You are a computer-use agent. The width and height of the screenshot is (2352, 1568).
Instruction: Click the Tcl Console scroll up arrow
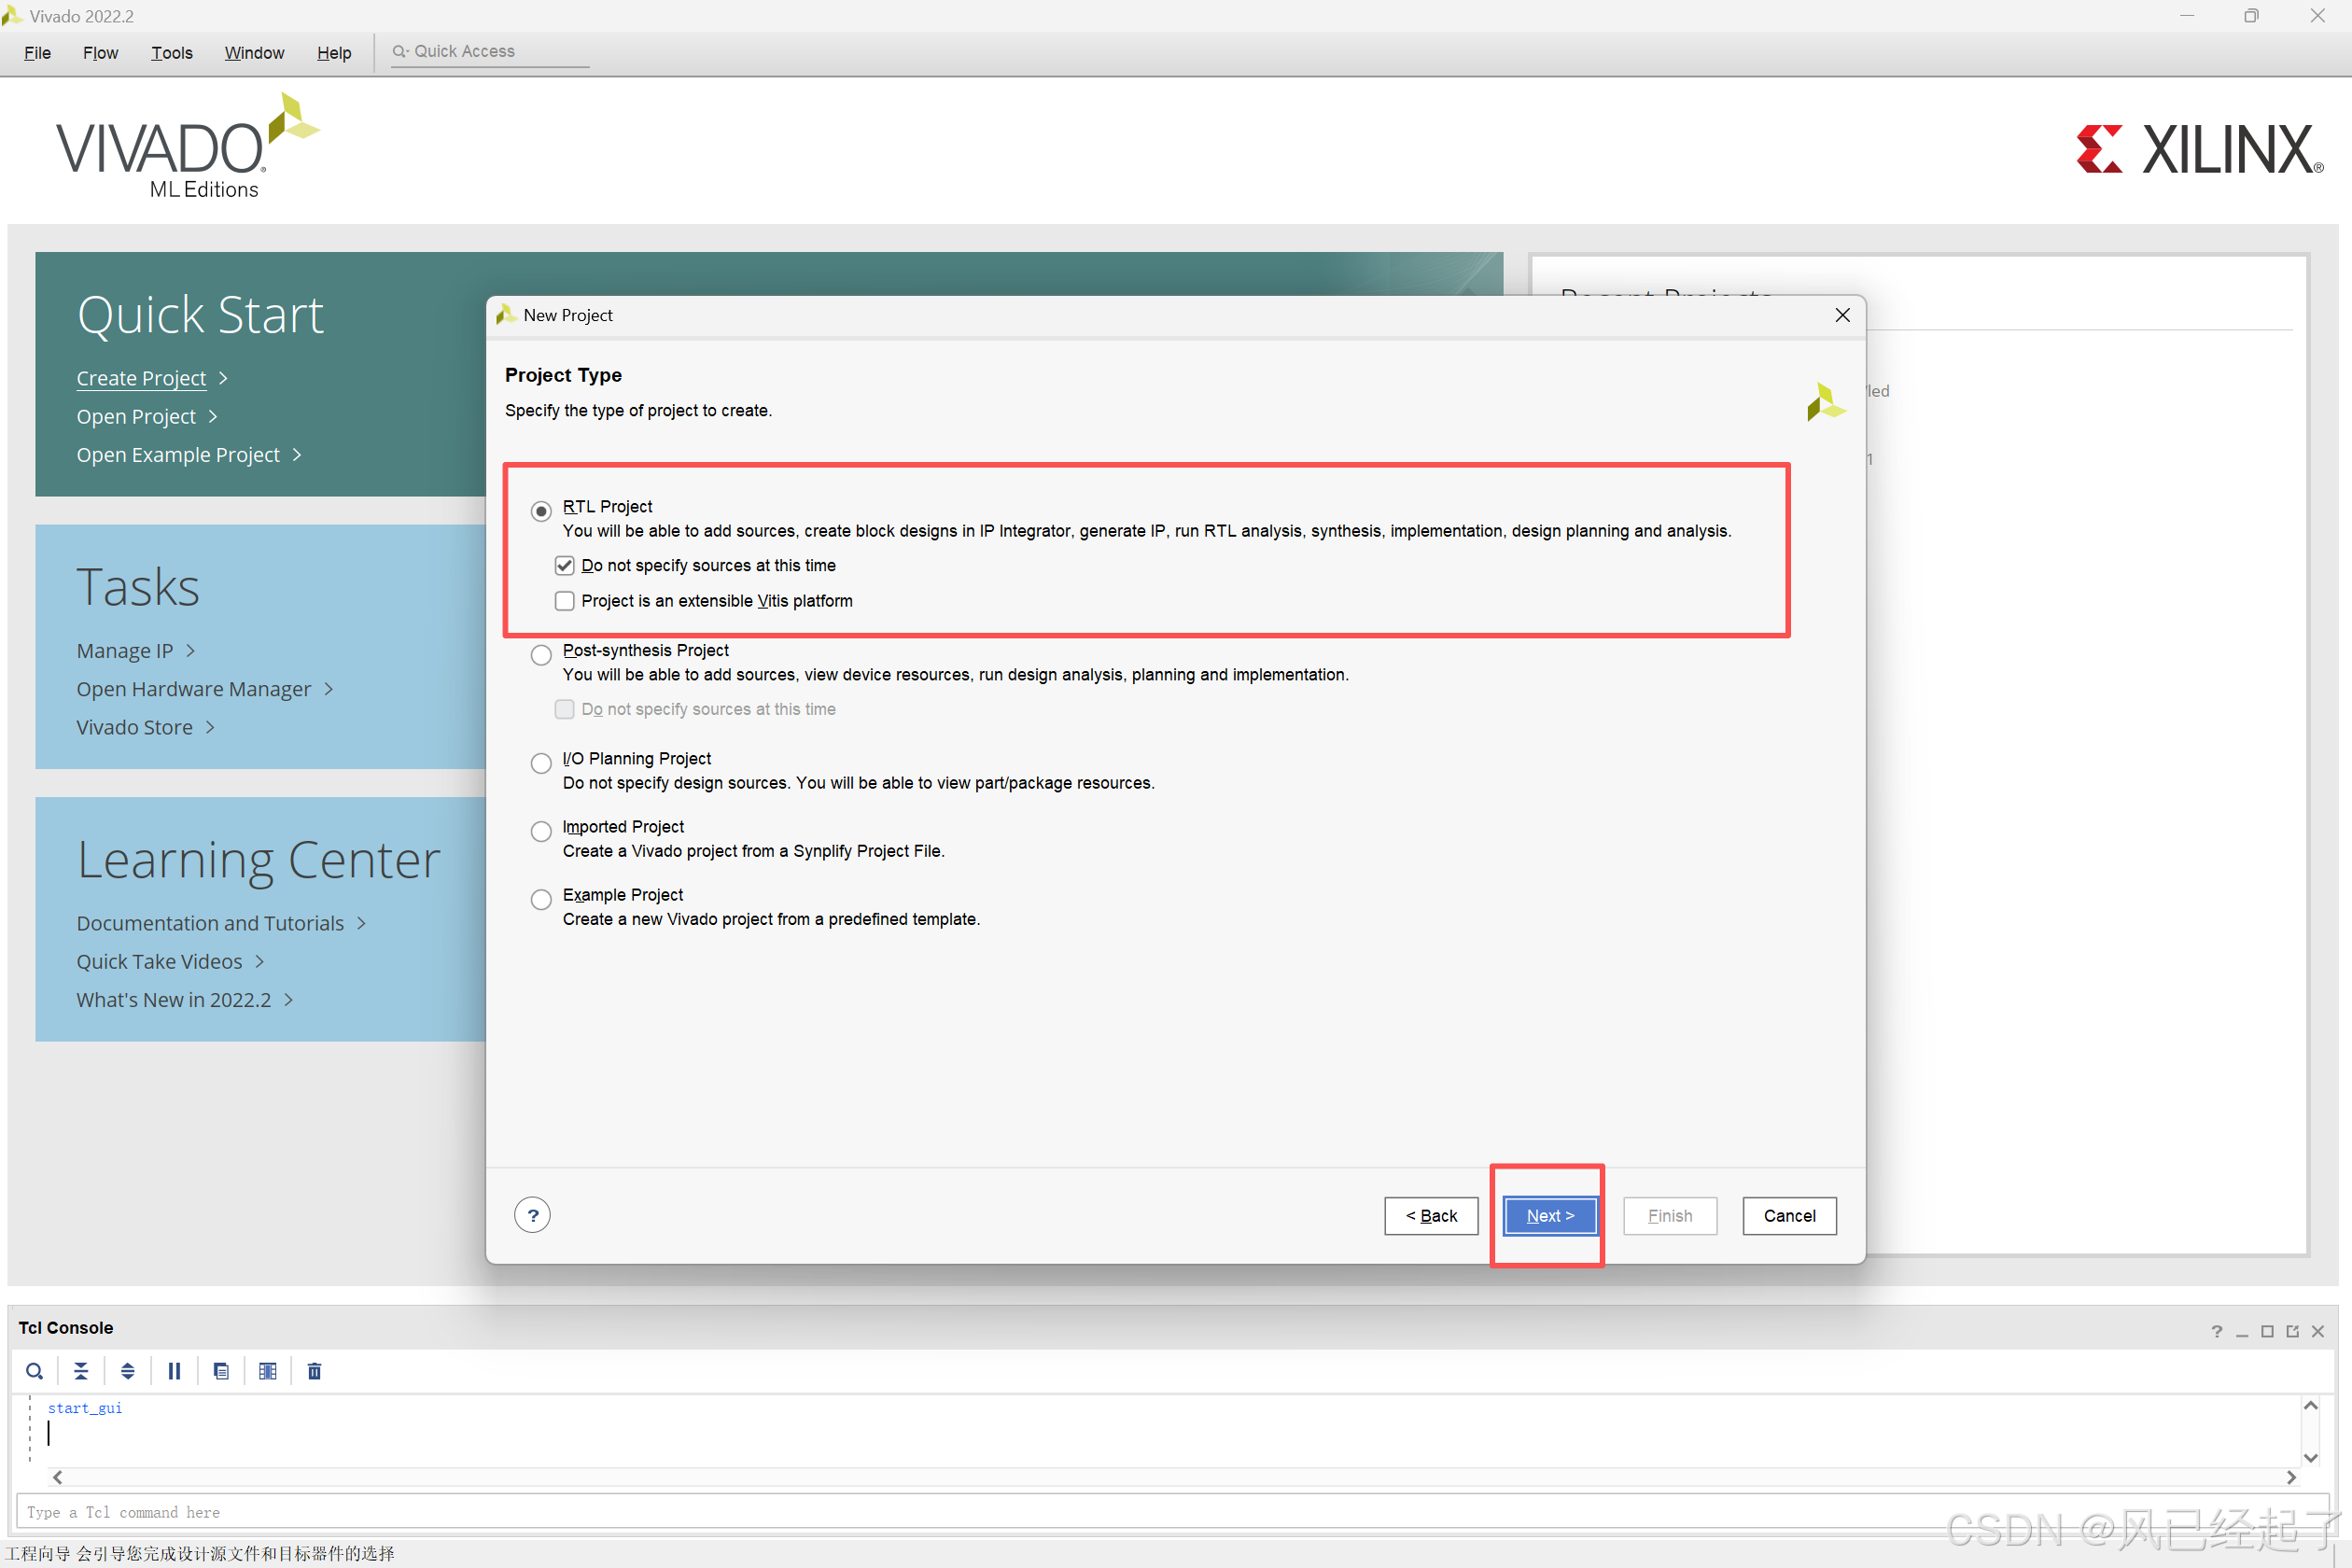pyautogui.click(x=2310, y=1405)
